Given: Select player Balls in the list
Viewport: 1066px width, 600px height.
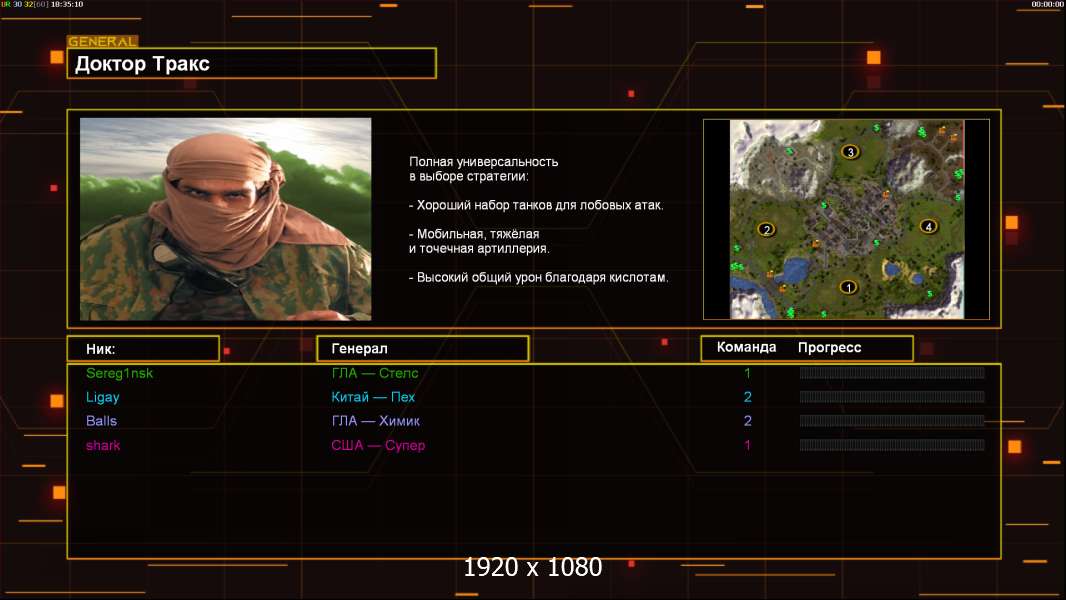Looking at the screenshot, I should point(101,421).
